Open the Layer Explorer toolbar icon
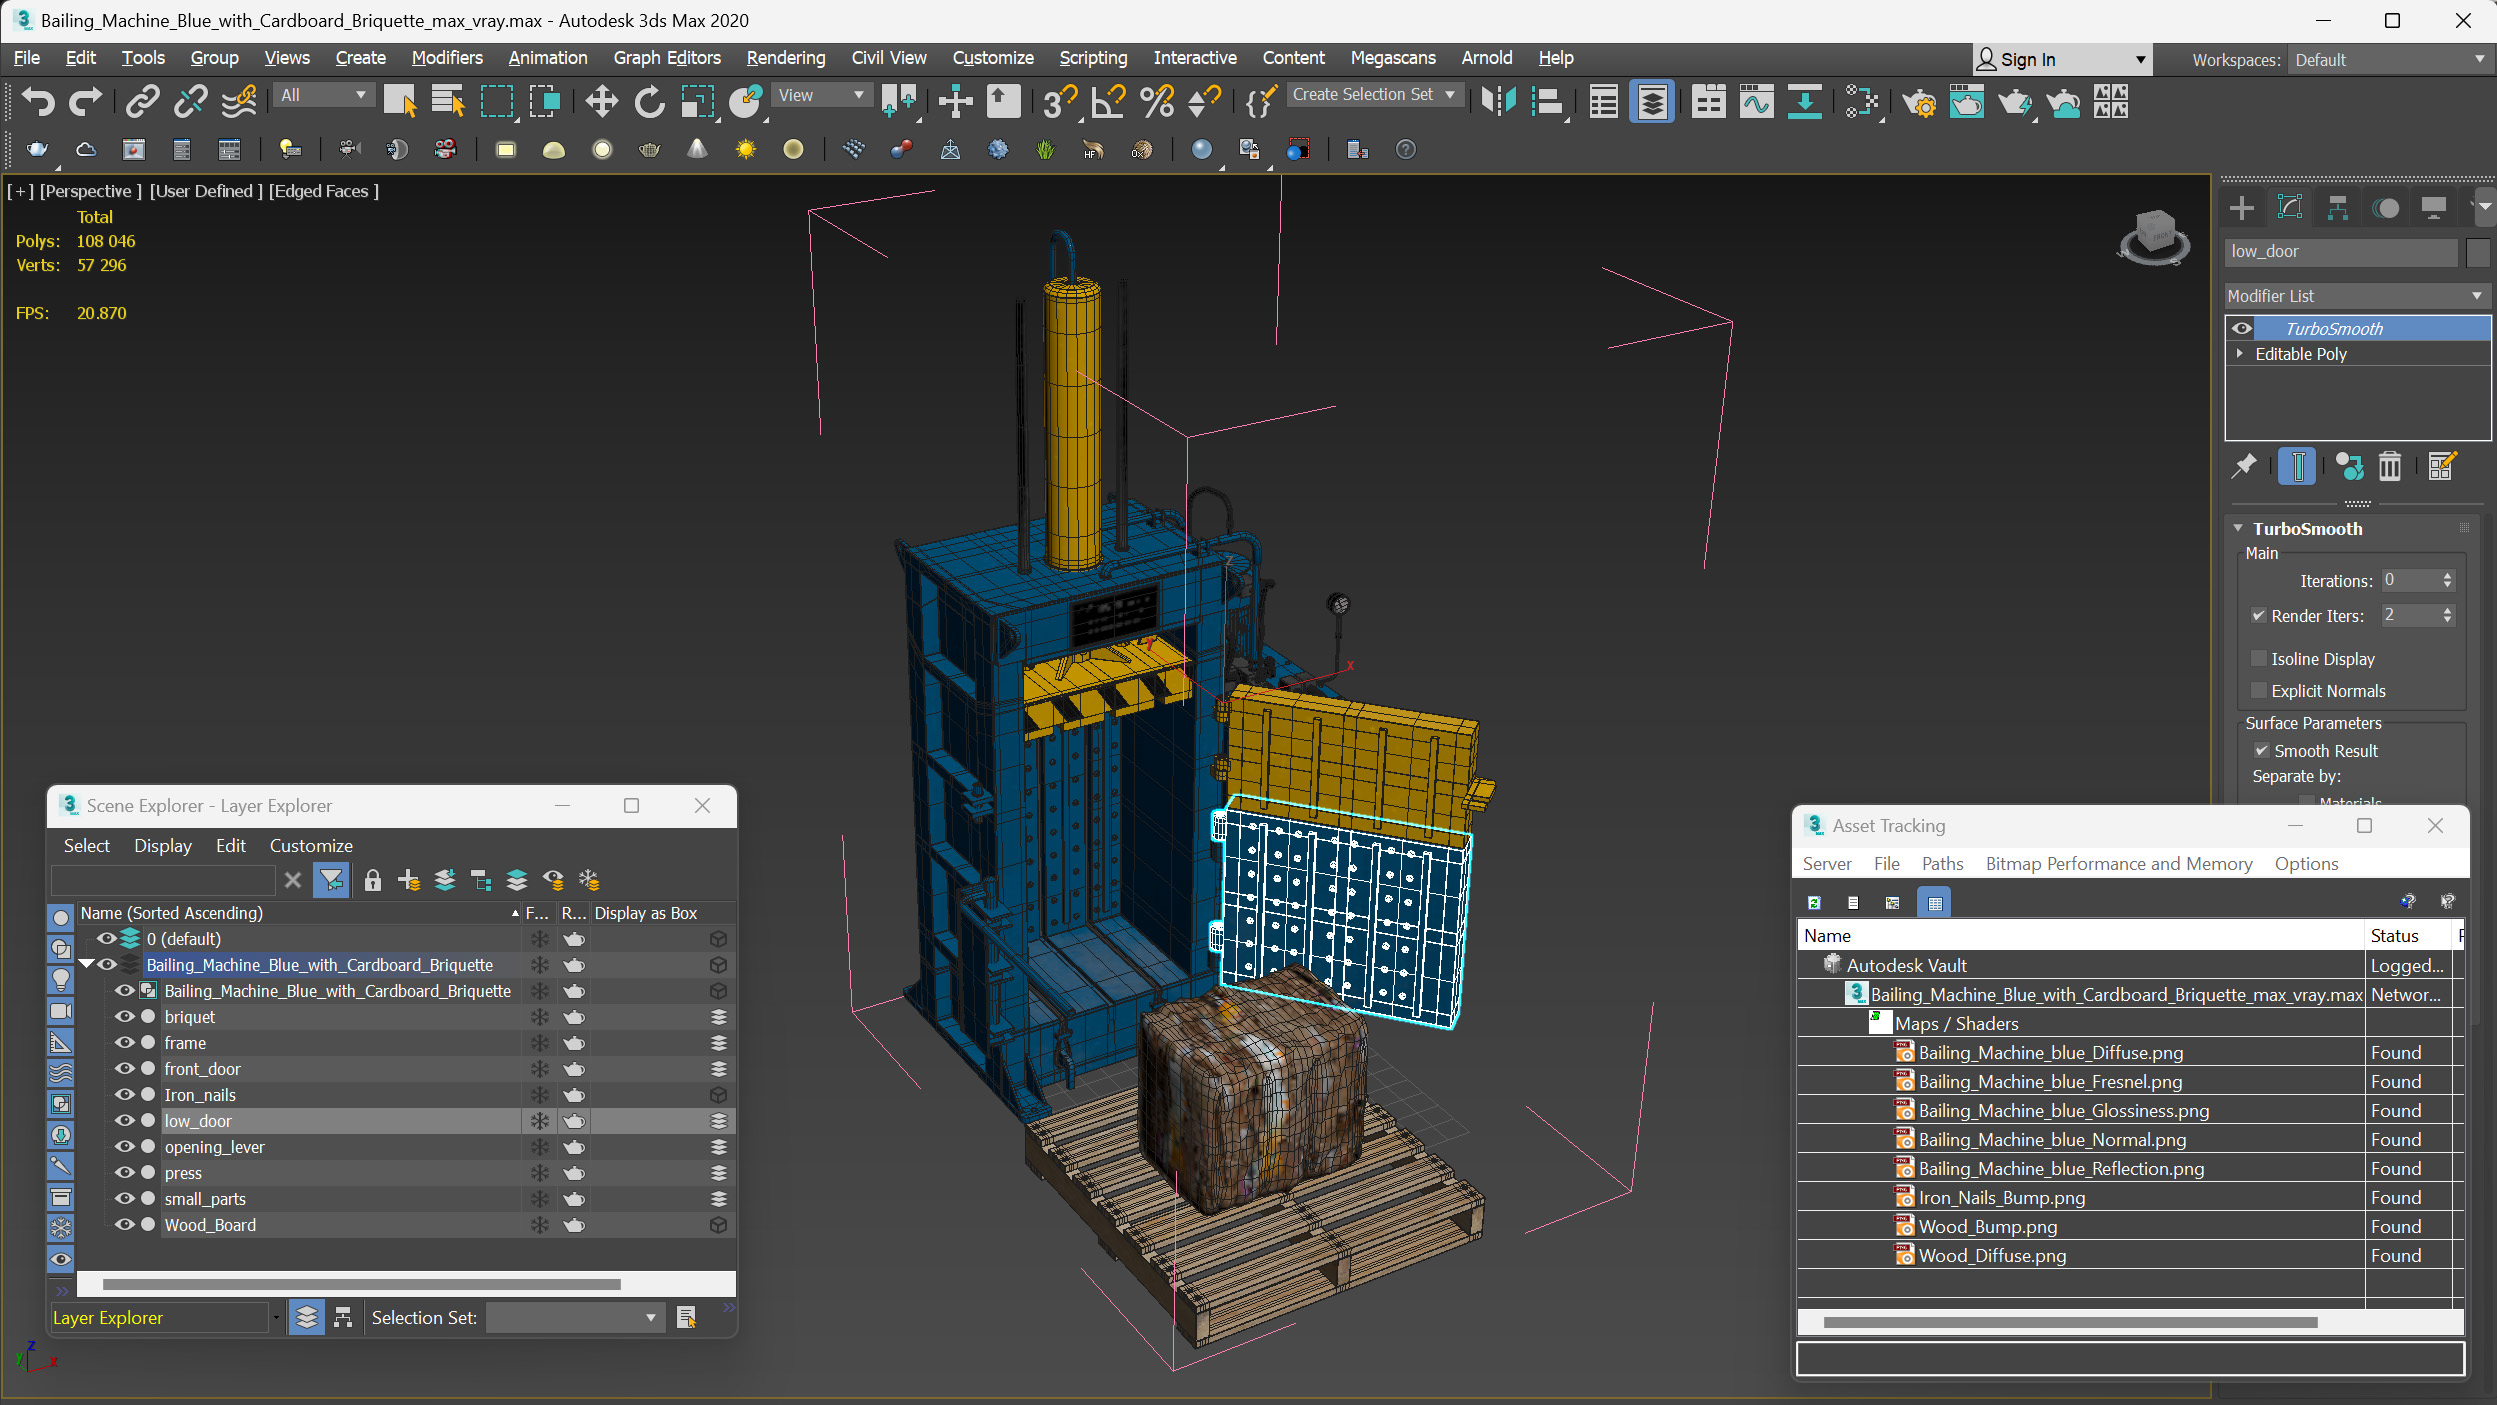 point(1652,101)
